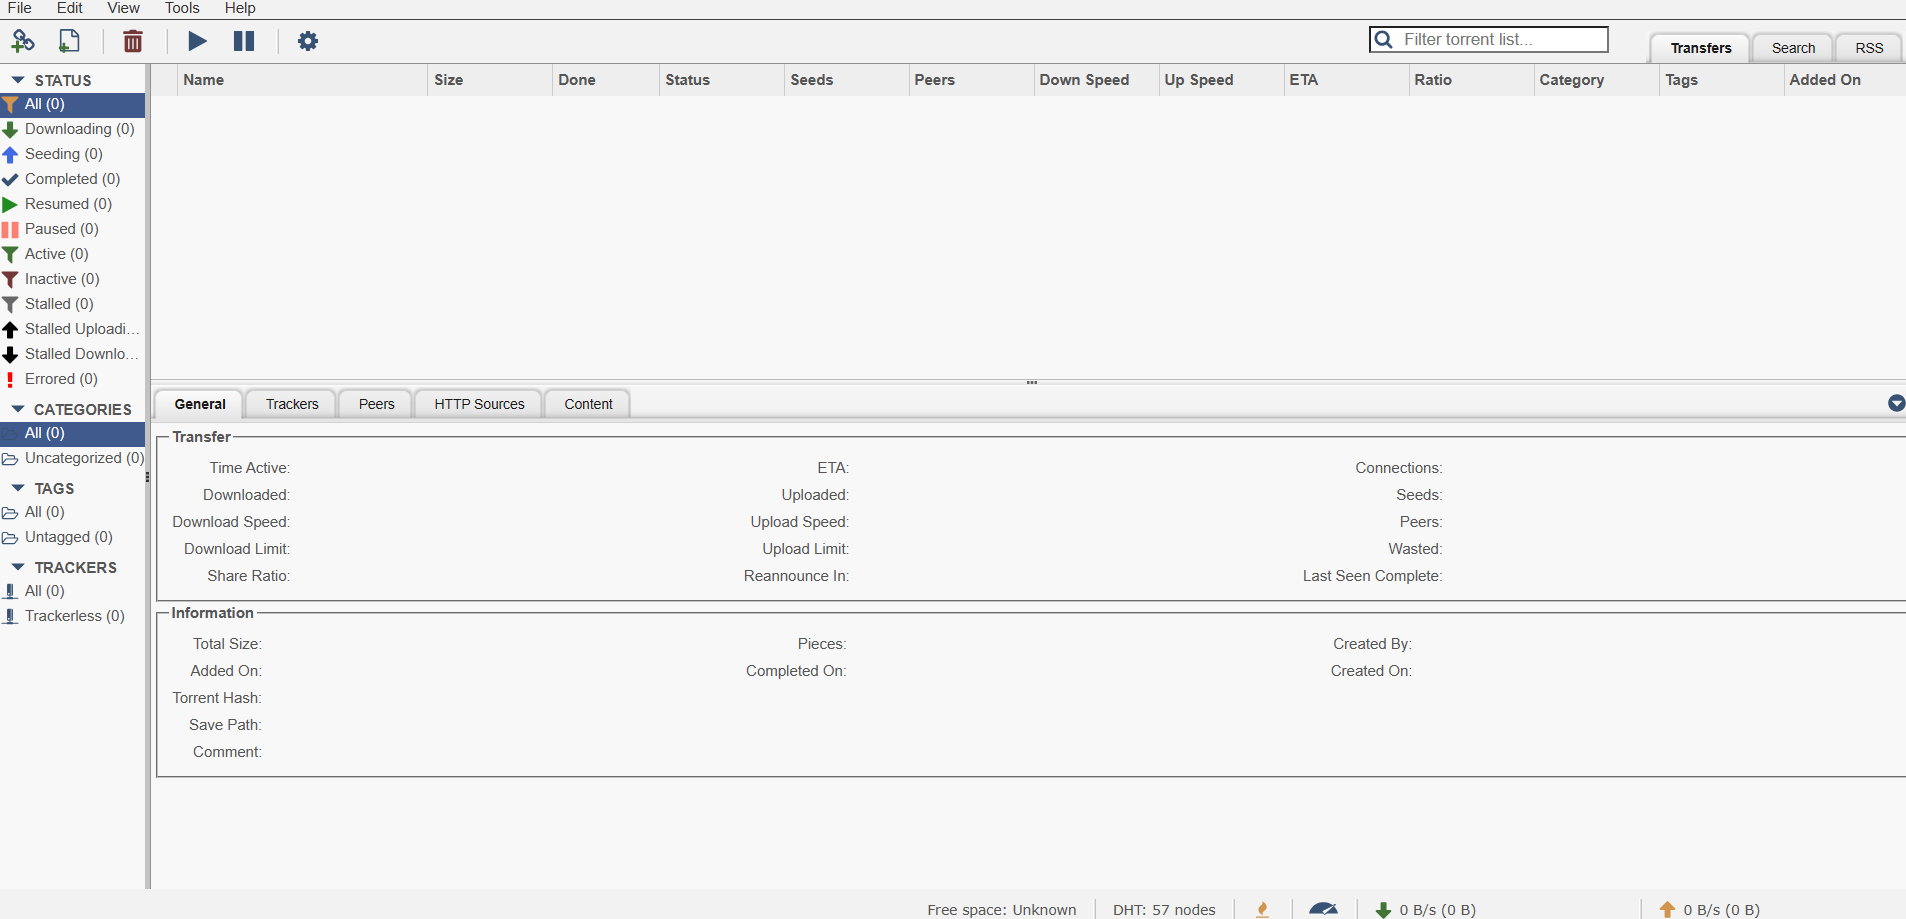Collapse the CATEGORIES filter section
1906x919 pixels.
pos(18,409)
